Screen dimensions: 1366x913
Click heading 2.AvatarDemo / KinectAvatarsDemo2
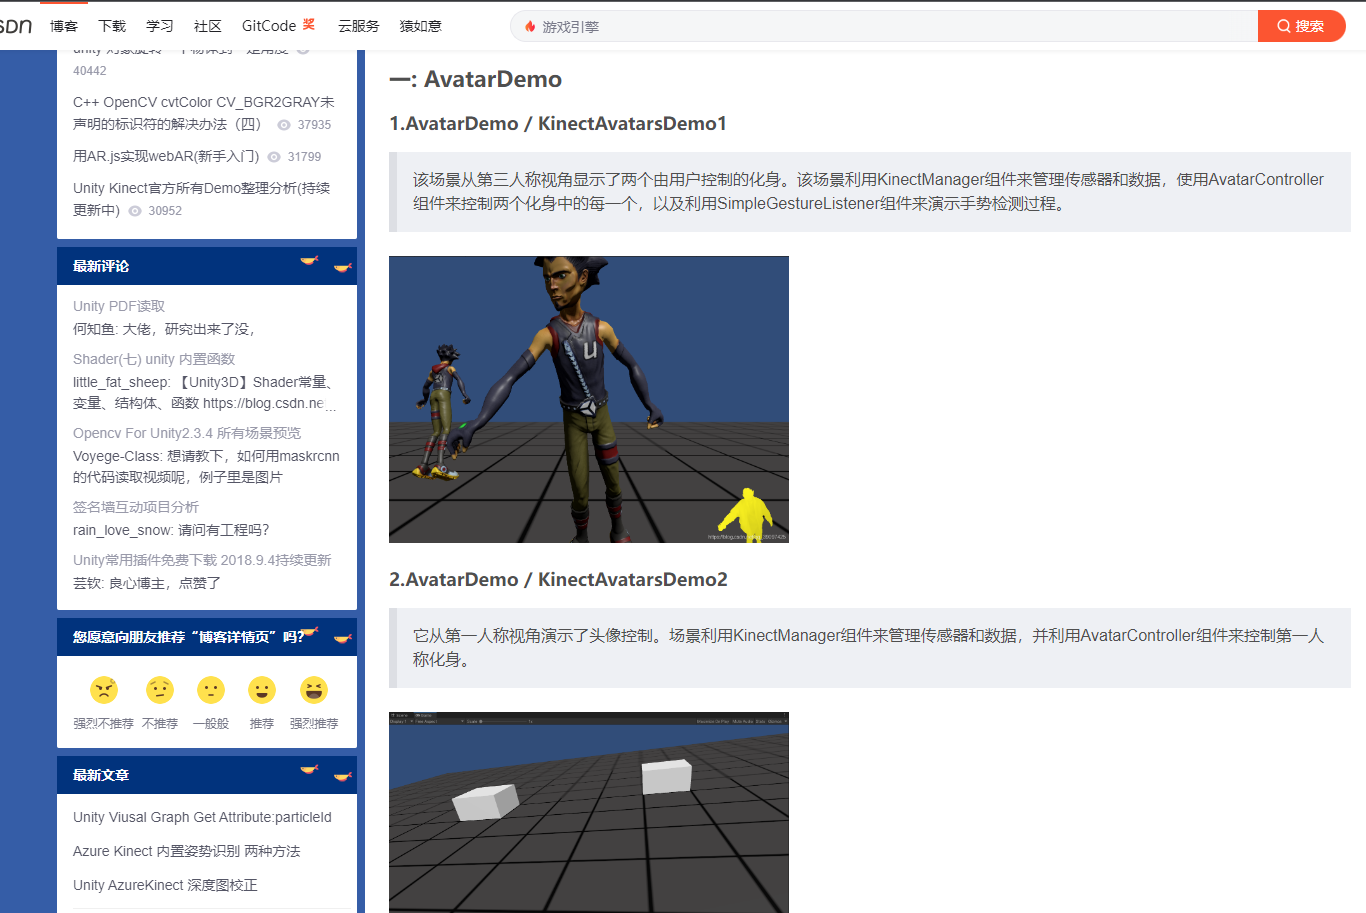558,579
